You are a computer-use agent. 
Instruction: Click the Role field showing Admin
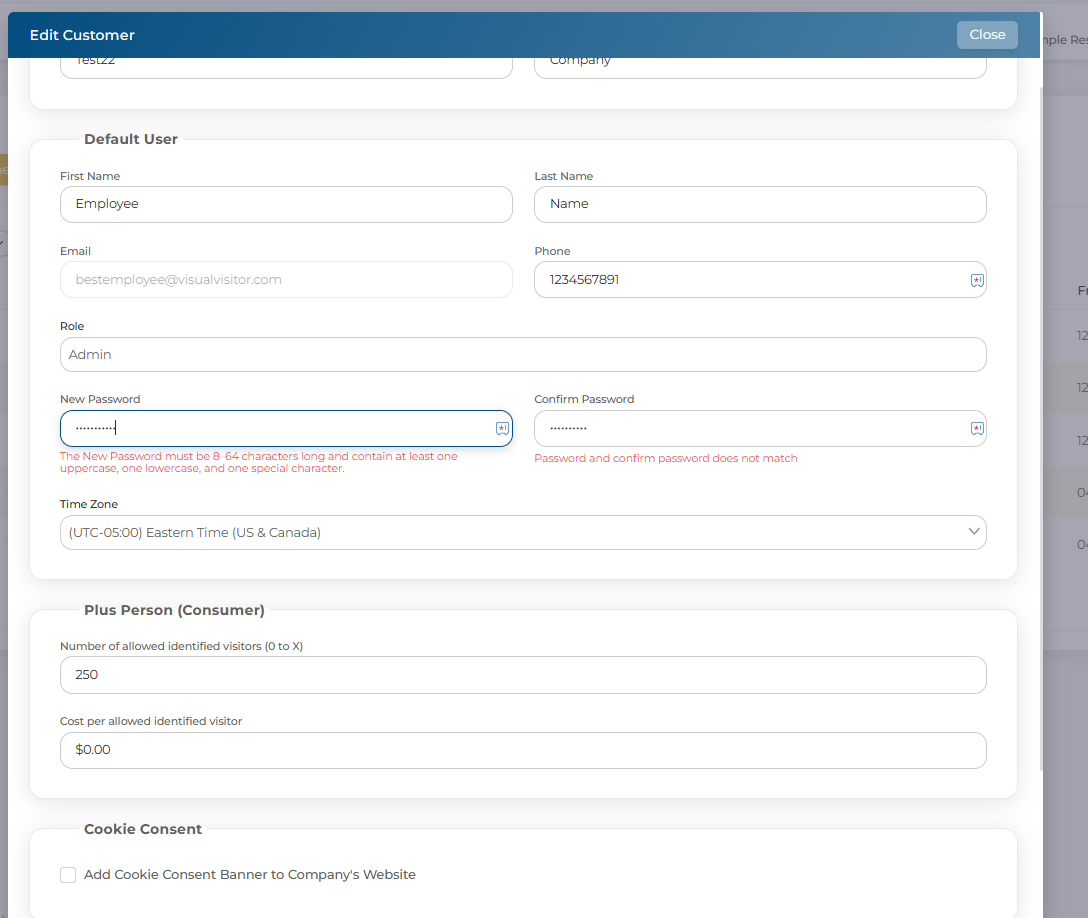[523, 355]
